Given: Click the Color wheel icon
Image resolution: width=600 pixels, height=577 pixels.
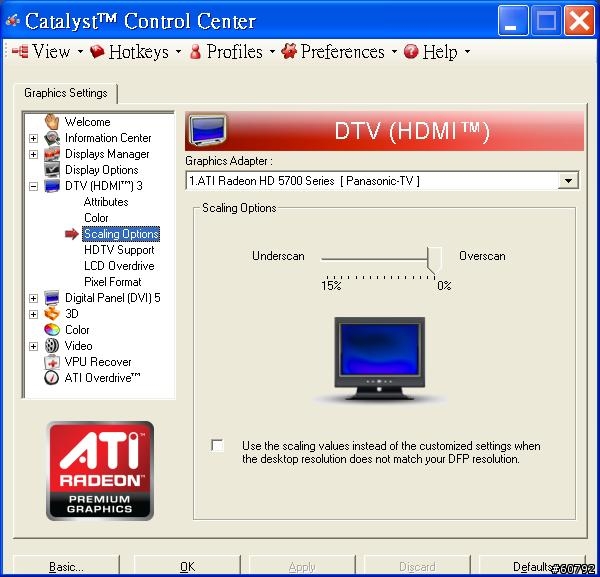Looking at the screenshot, I should click(x=52, y=330).
